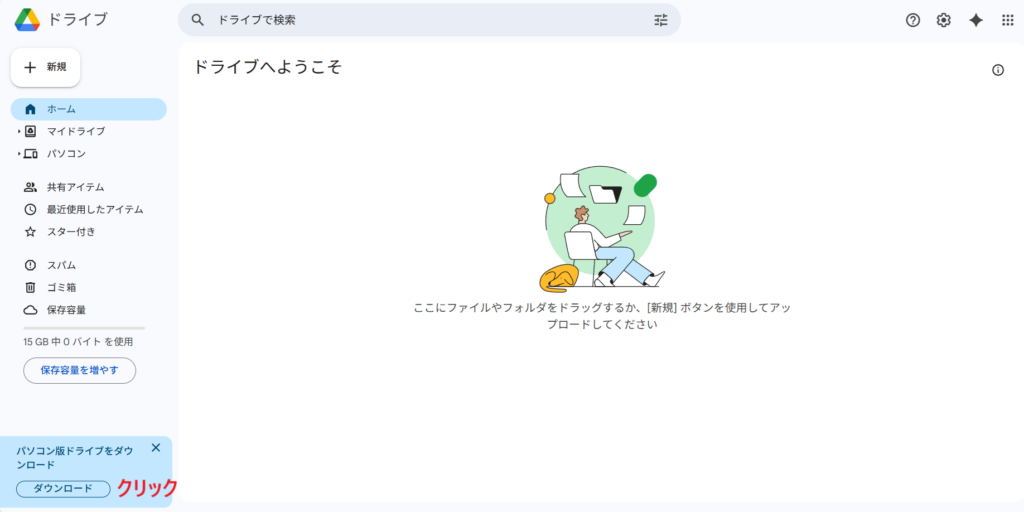This screenshot has height=512, width=1024.
Task: Click the Gemini sparkle icon
Action: [975, 20]
